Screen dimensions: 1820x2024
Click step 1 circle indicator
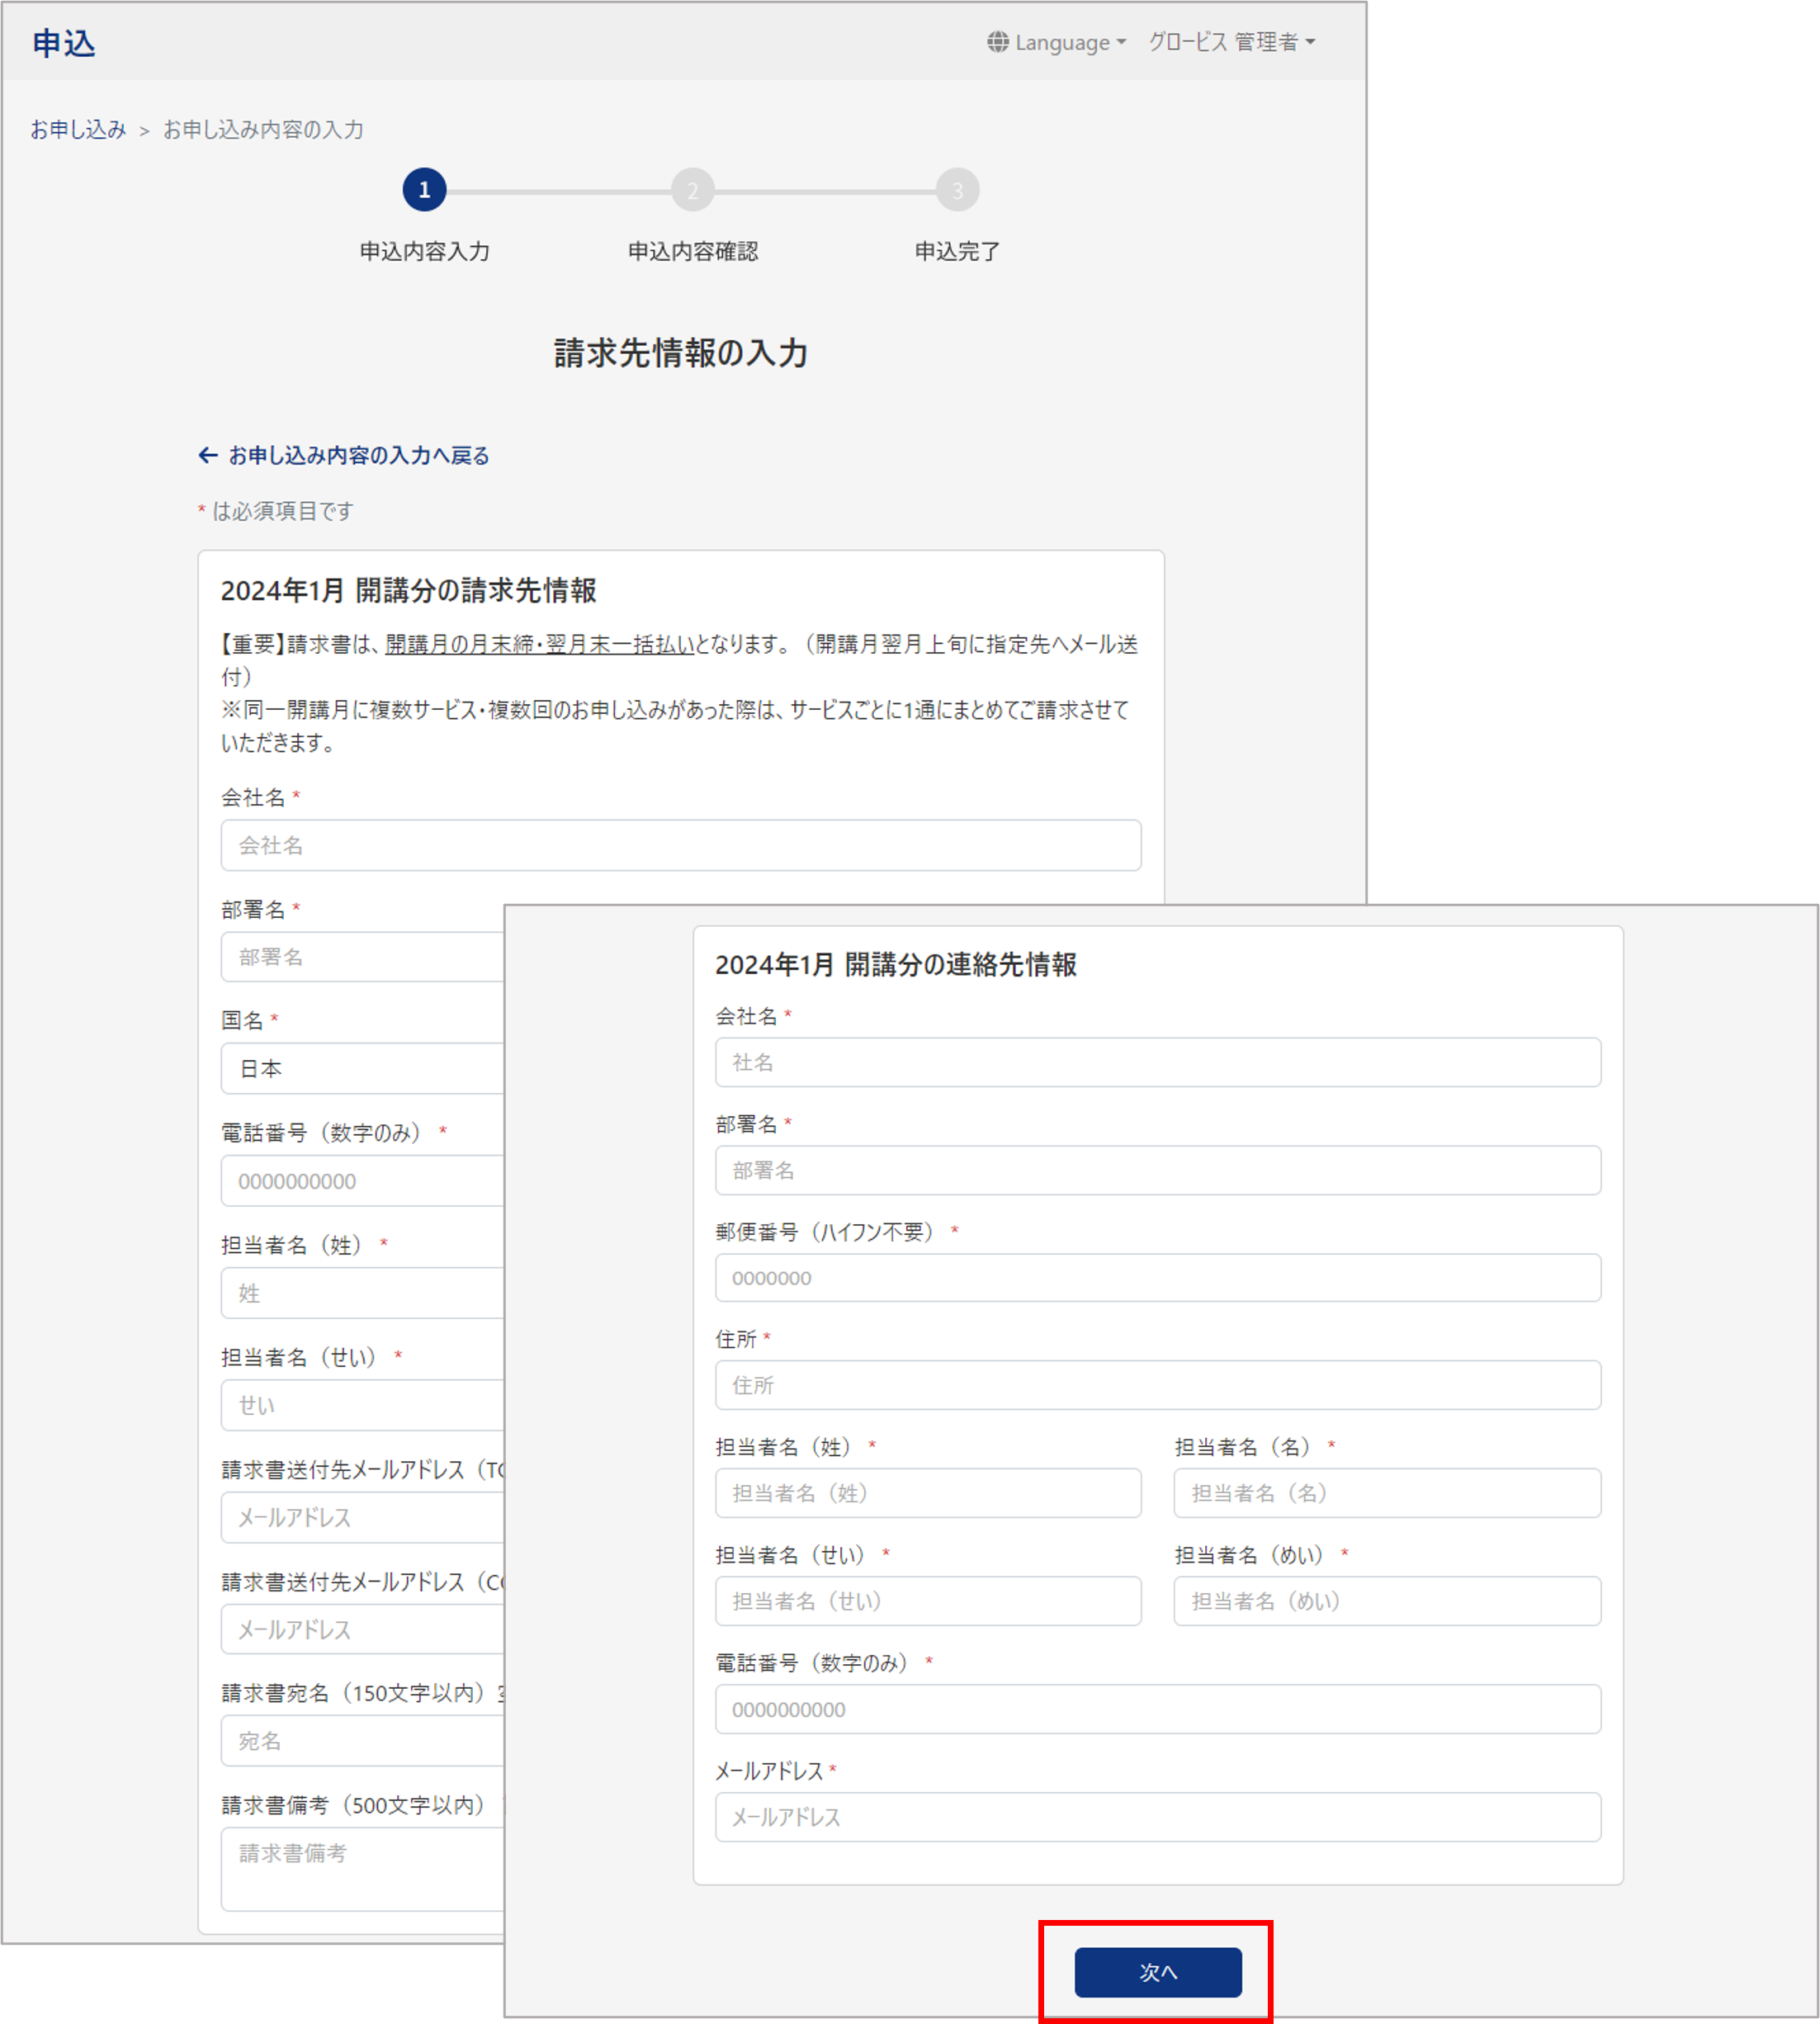pyautogui.click(x=424, y=190)
